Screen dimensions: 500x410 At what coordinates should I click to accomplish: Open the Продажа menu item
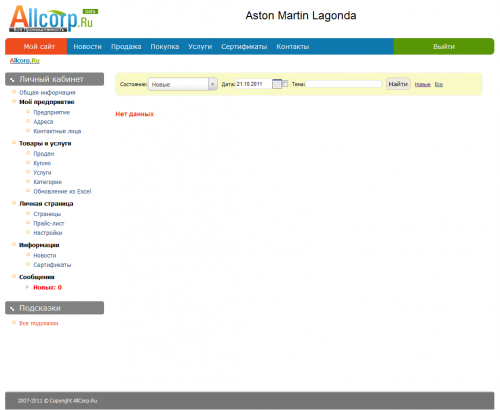tap(126, 47)
